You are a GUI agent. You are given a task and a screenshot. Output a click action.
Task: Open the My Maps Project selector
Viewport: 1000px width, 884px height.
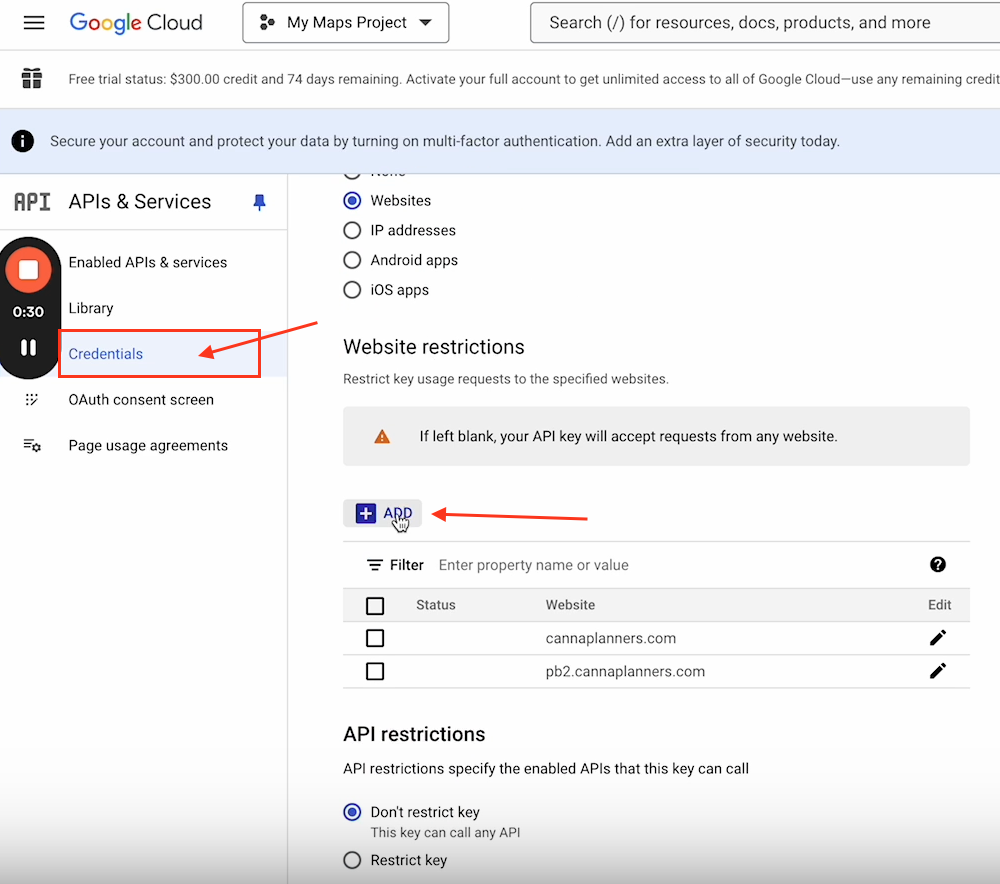pos(346,23)
